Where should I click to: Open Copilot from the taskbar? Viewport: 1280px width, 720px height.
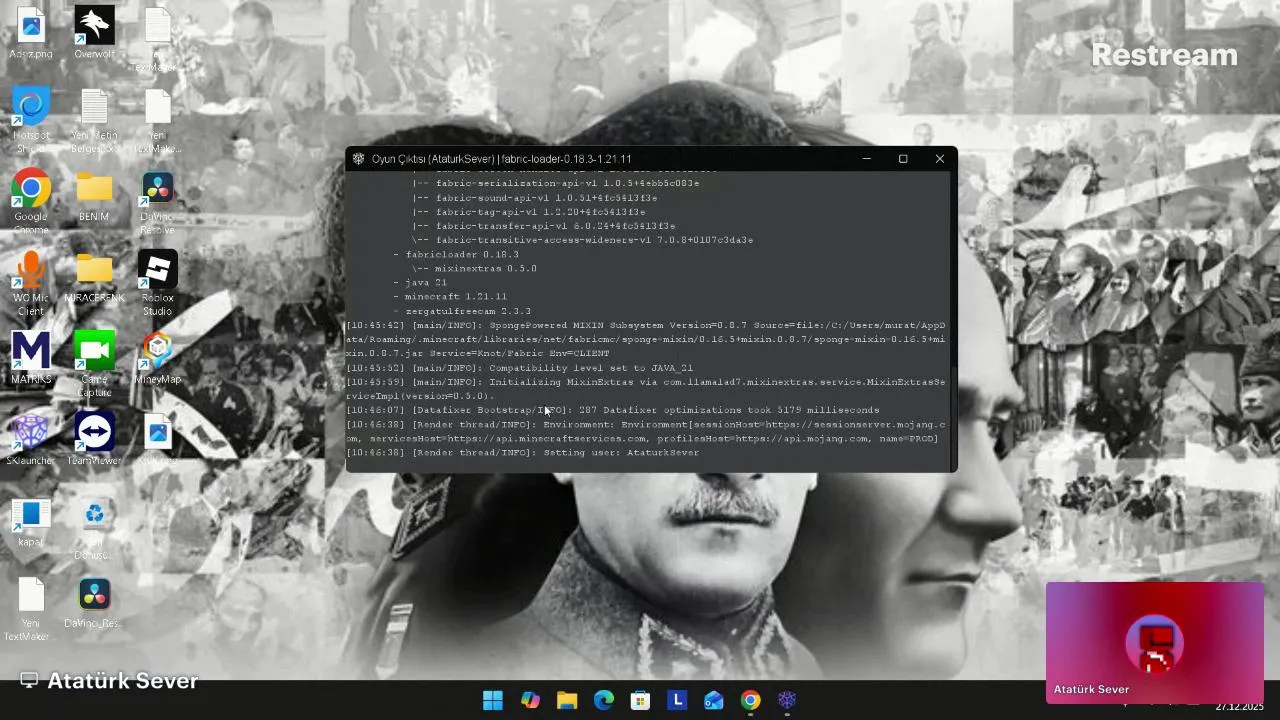point(530,700)
